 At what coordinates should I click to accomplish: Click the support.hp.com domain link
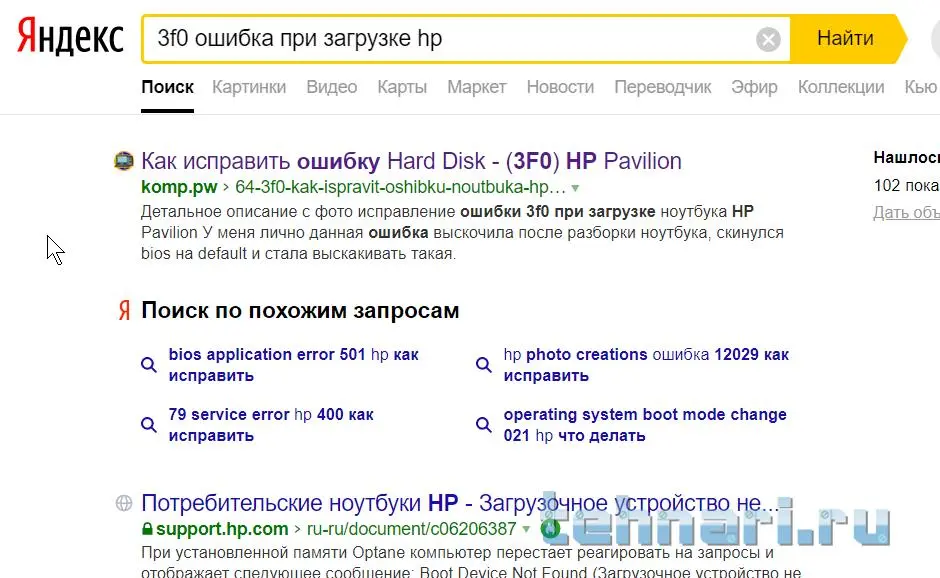click(x=222, y=529)
